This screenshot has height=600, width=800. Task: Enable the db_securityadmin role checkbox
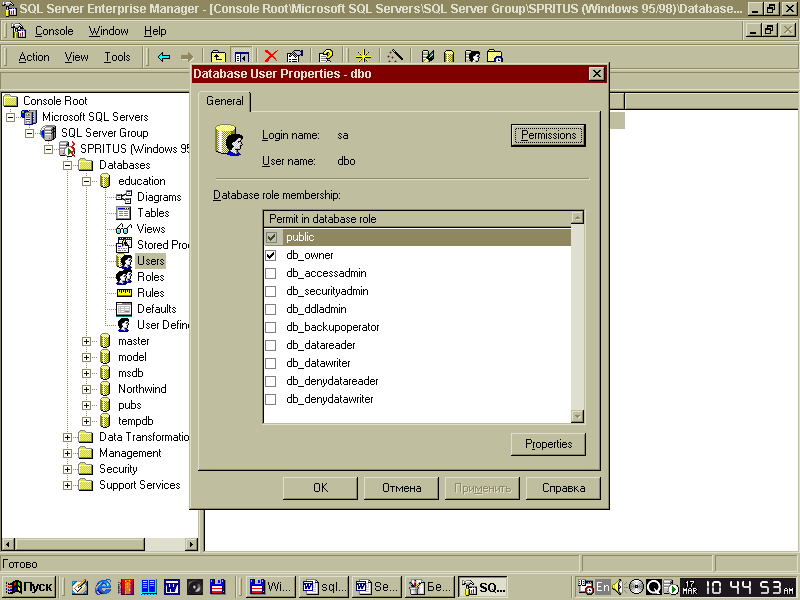pyautogui.click(x=271, y=291)
